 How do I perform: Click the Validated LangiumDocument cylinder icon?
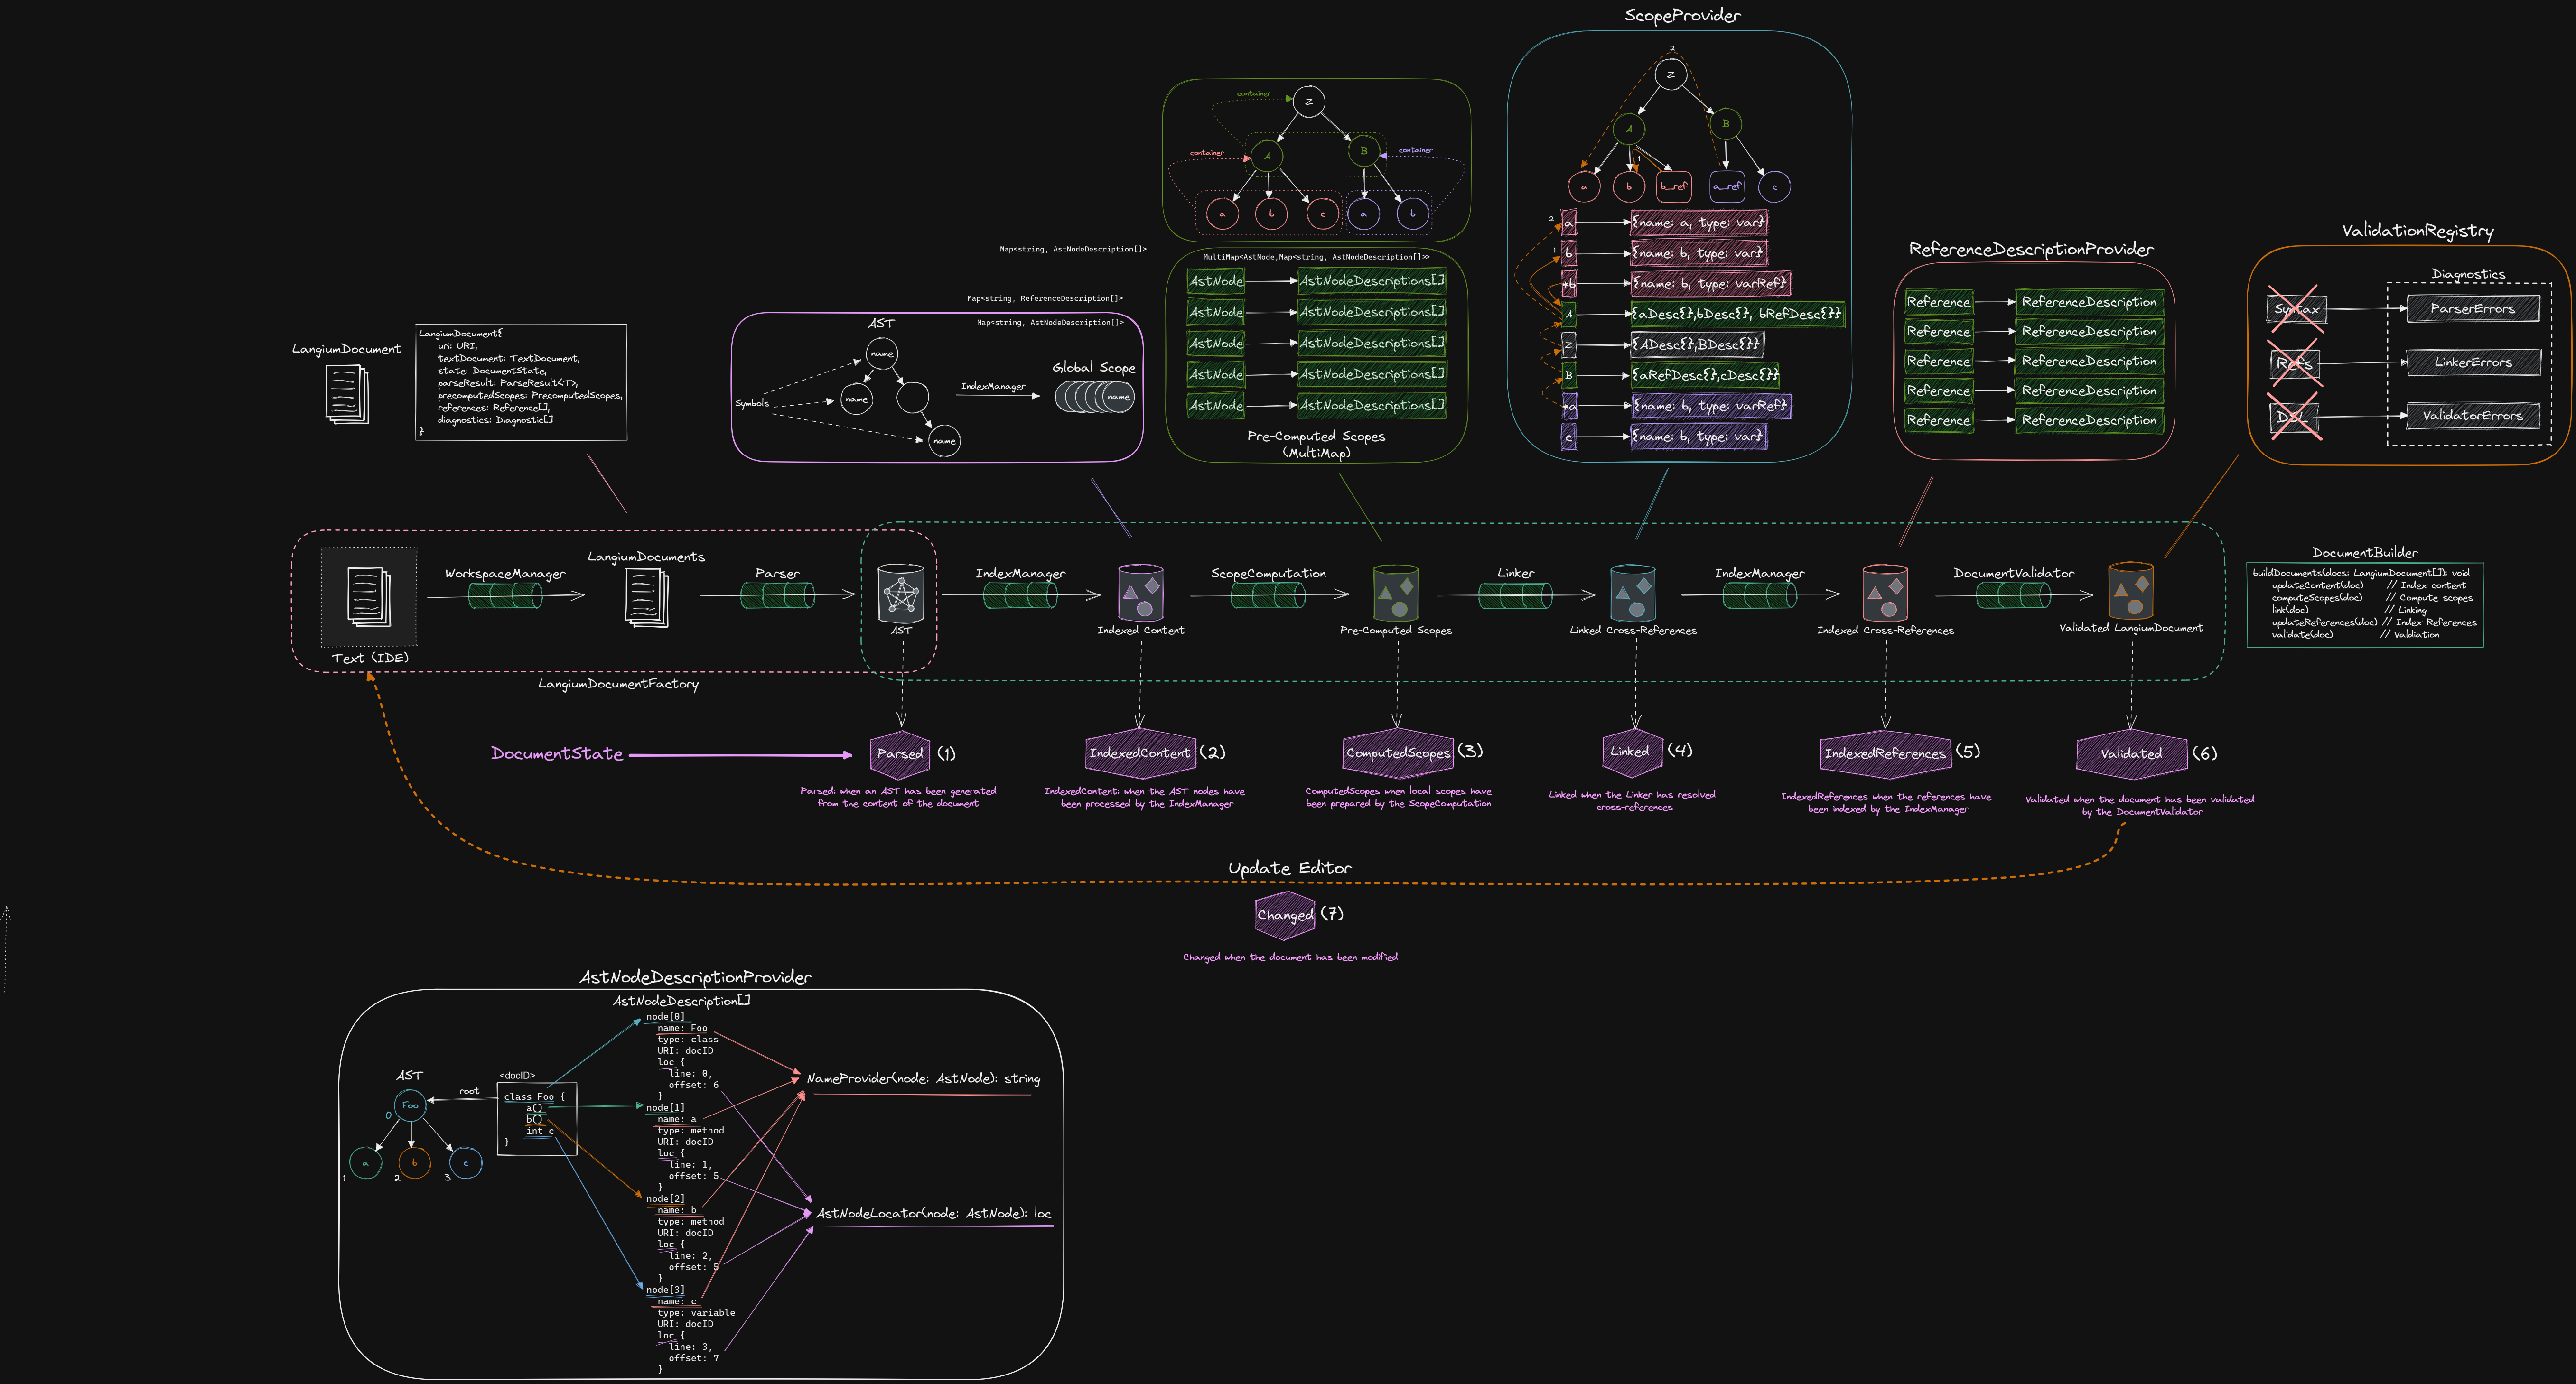[2130, 590]
